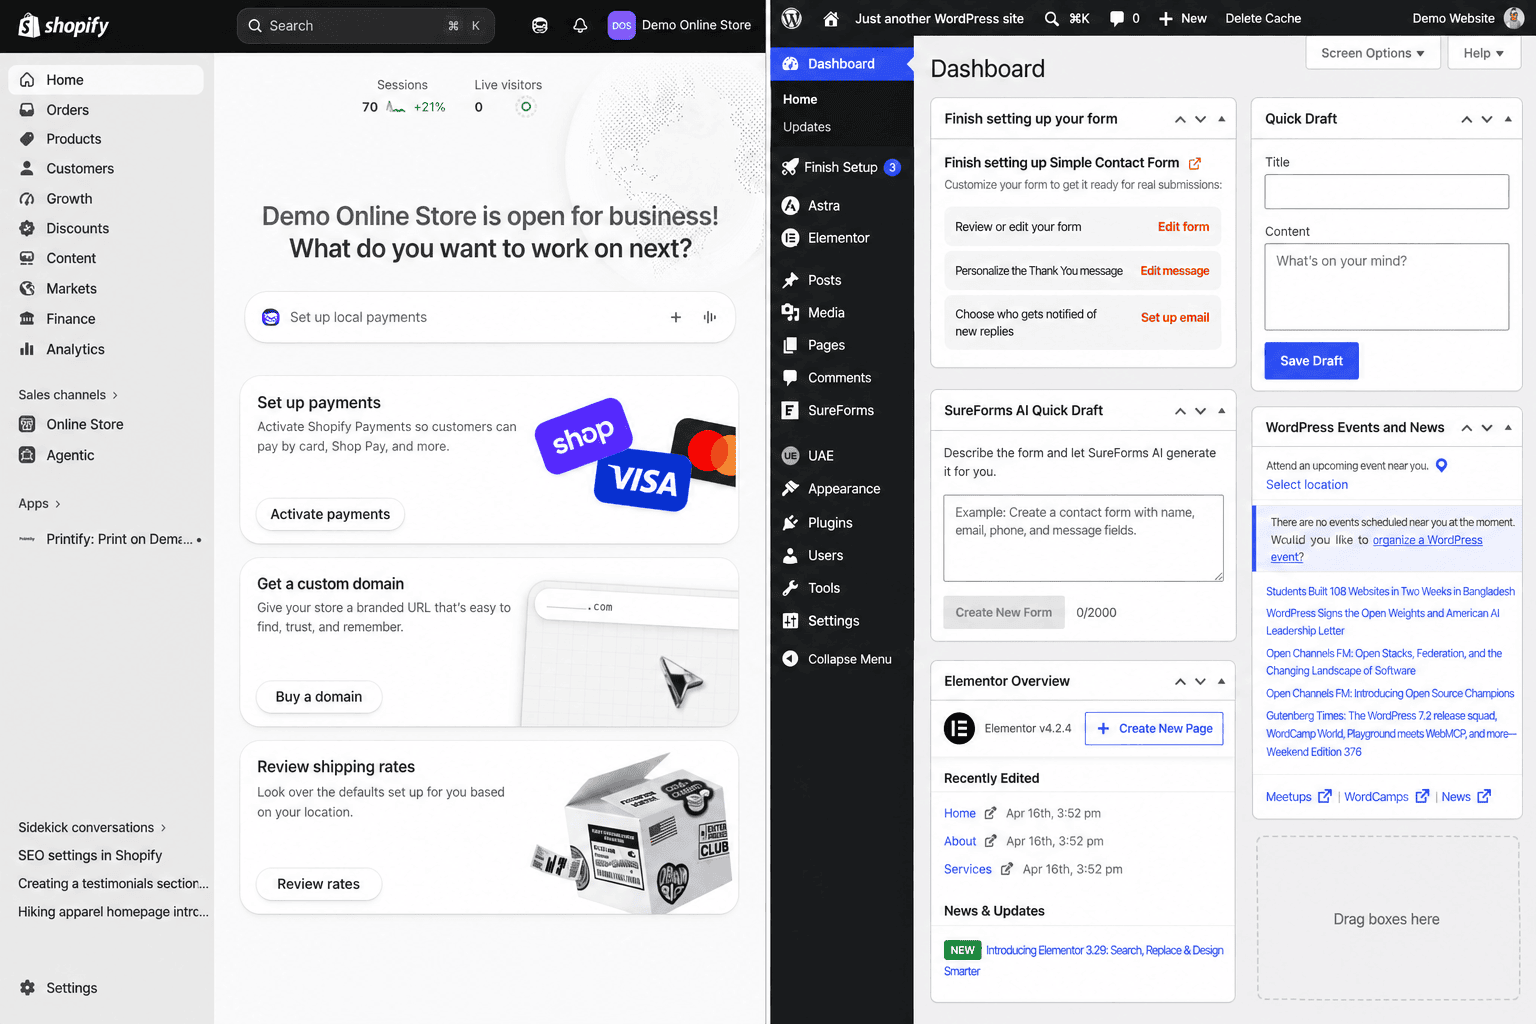Expand Sidekick conversations in Shopify sidebar
This screenshot has height=1024, width=1536.
pos(92,828)
